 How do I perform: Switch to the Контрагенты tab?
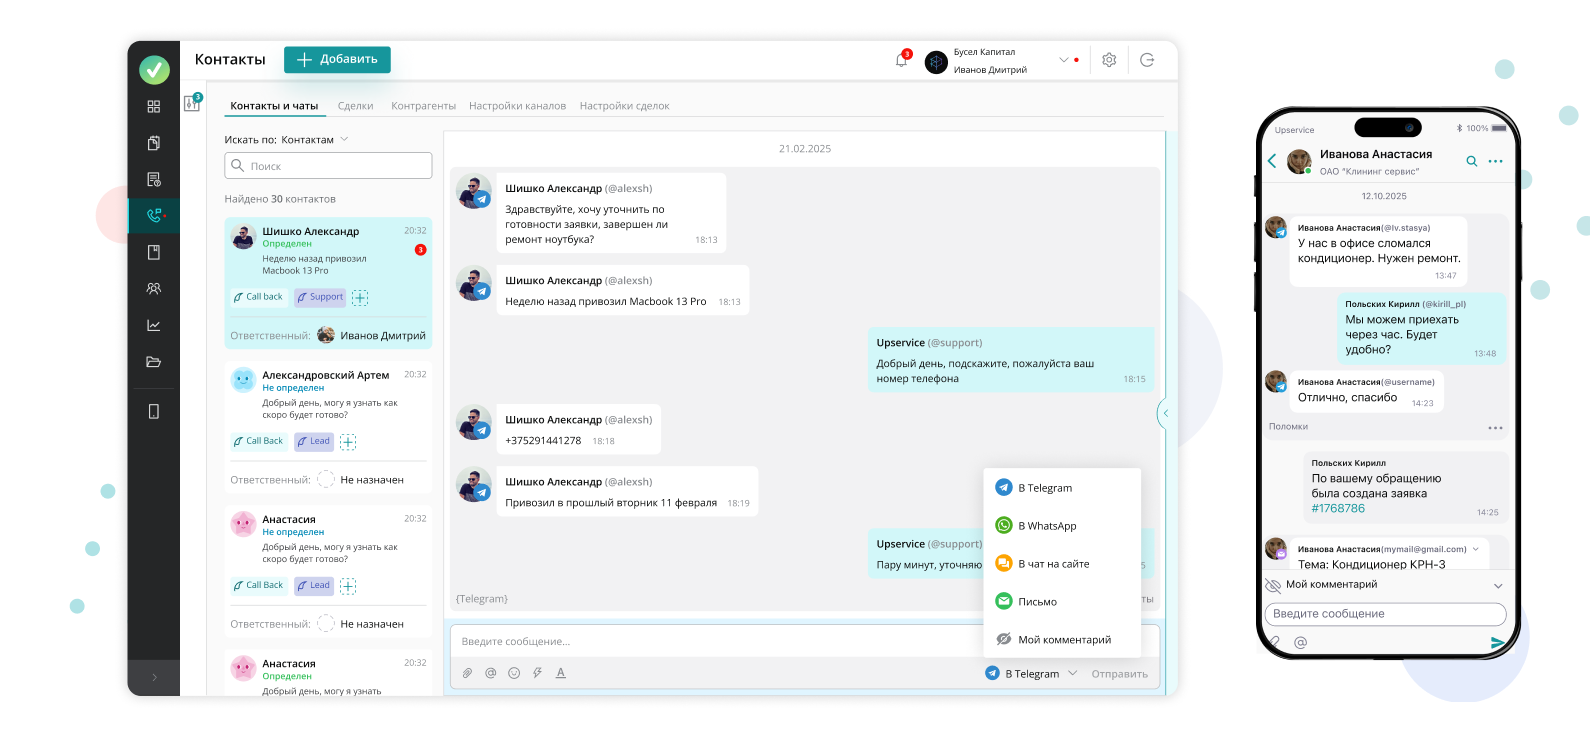click(423, 106)
